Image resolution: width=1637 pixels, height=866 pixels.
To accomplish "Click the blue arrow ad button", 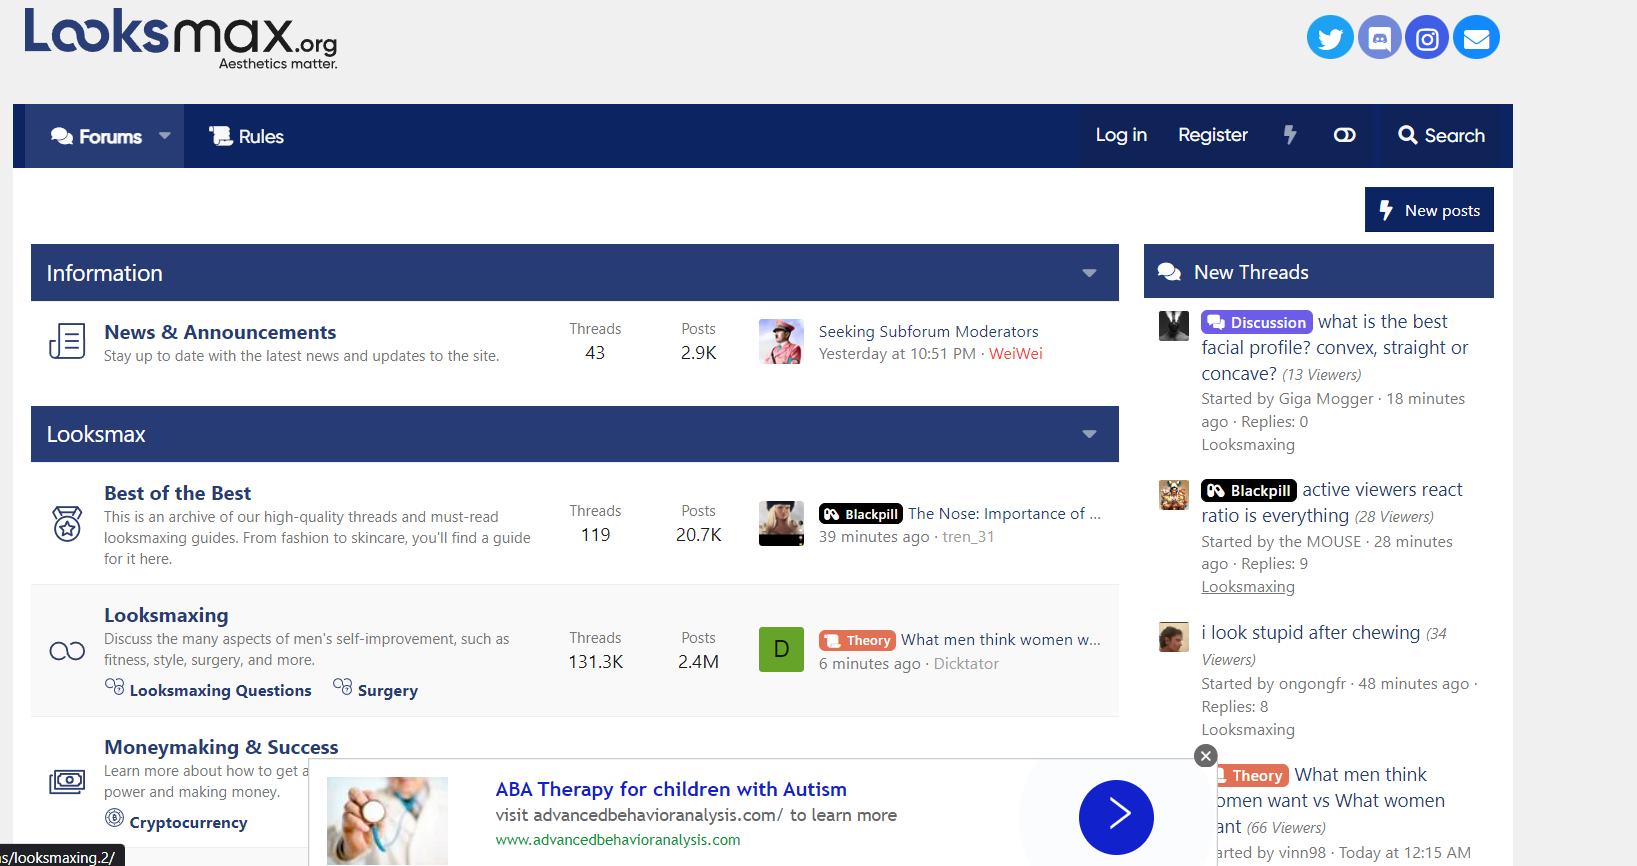I will tap(1116, 817).
